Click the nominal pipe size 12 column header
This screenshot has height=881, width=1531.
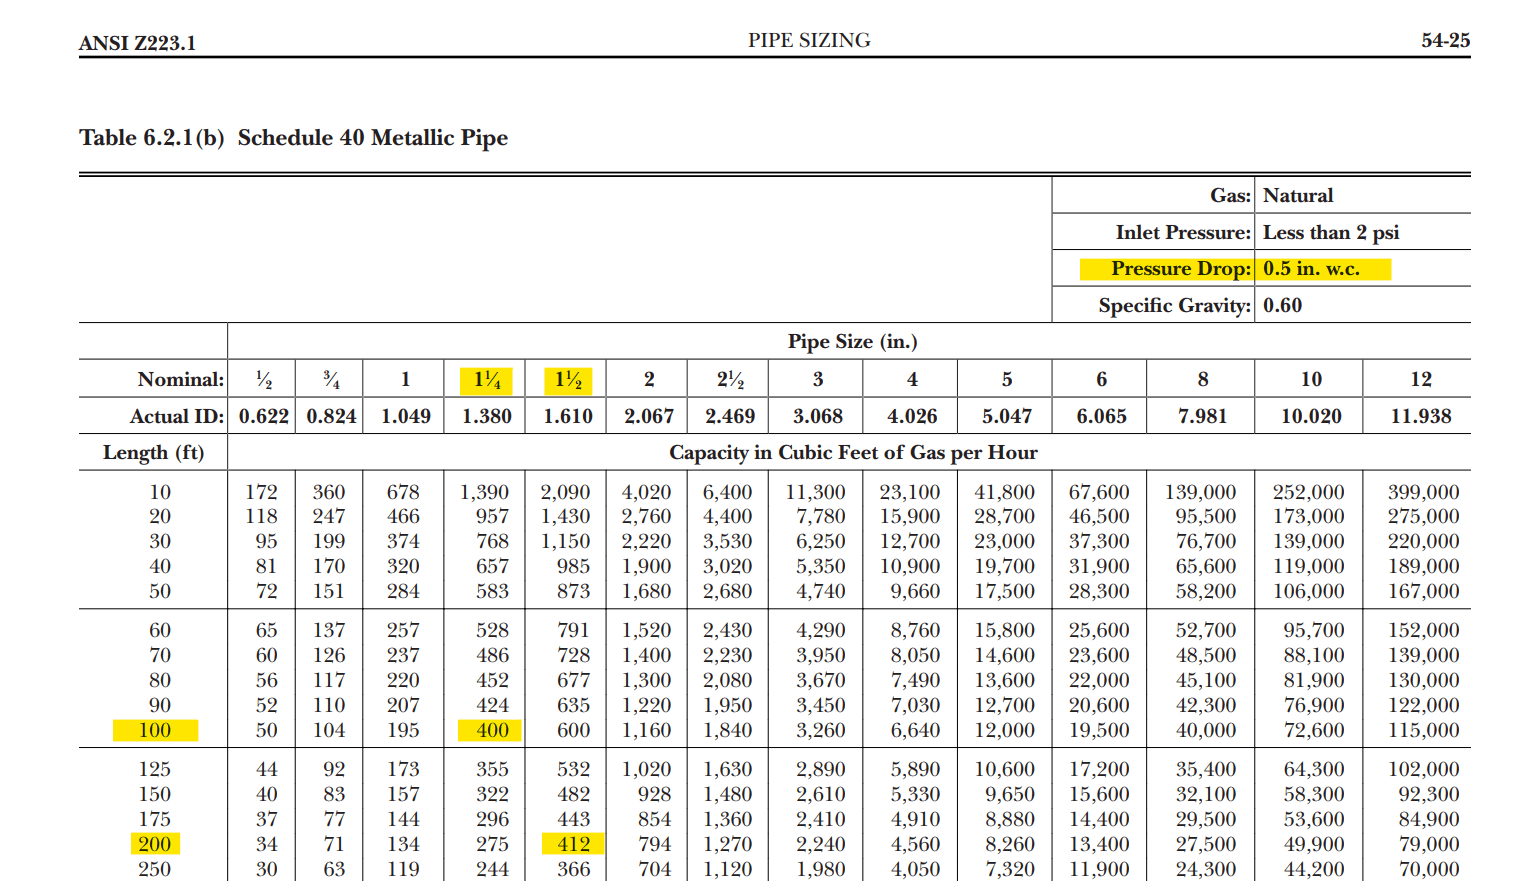(x=1421, y=379)
